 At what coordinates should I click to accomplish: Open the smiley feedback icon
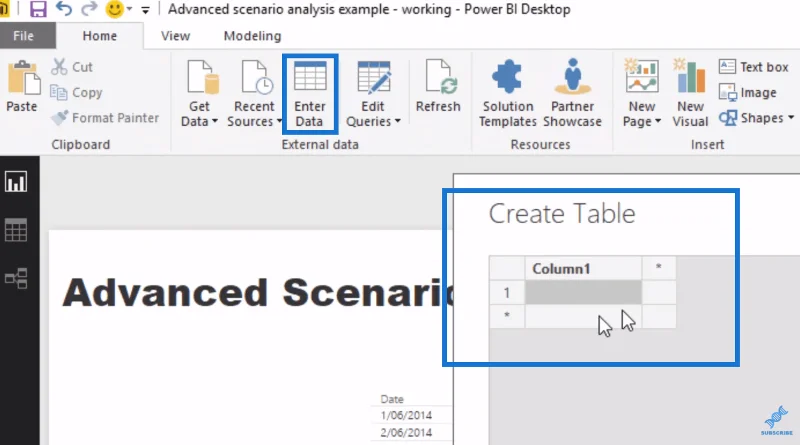tap(114, 9)
